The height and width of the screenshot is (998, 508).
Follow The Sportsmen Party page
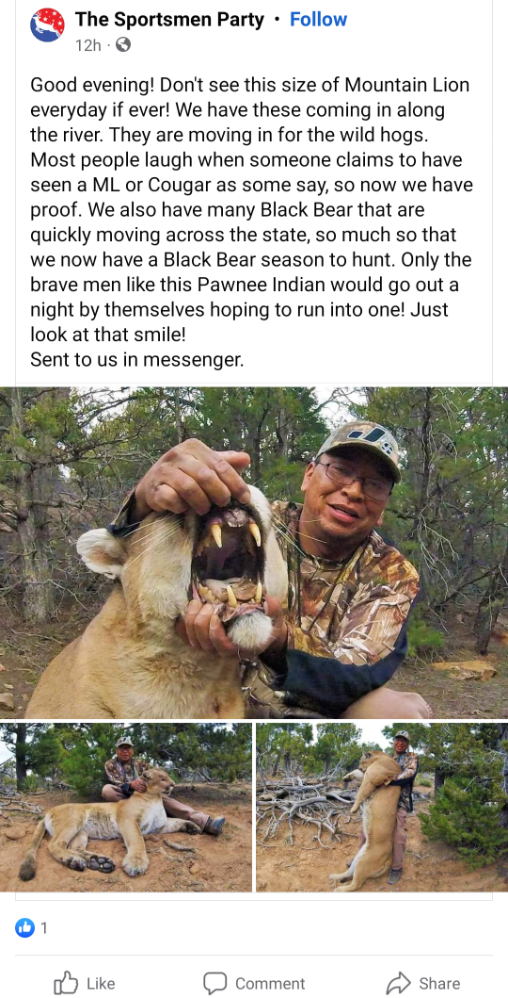[x=318, y=20]
